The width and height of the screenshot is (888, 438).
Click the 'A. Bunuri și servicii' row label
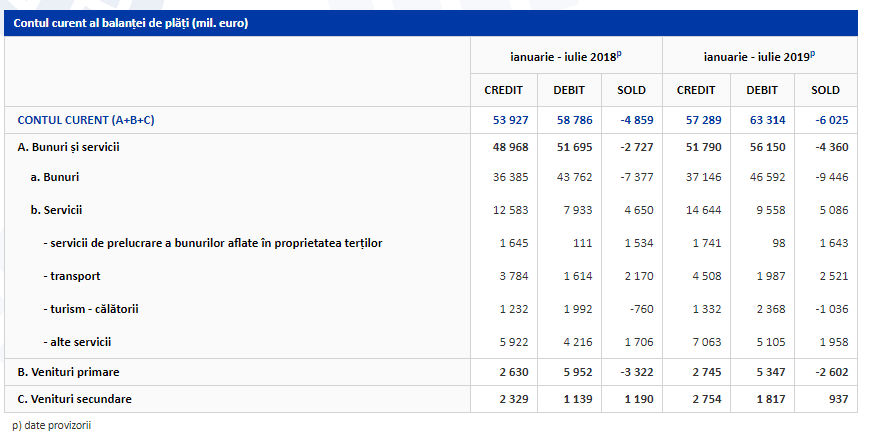coord(69,147)
